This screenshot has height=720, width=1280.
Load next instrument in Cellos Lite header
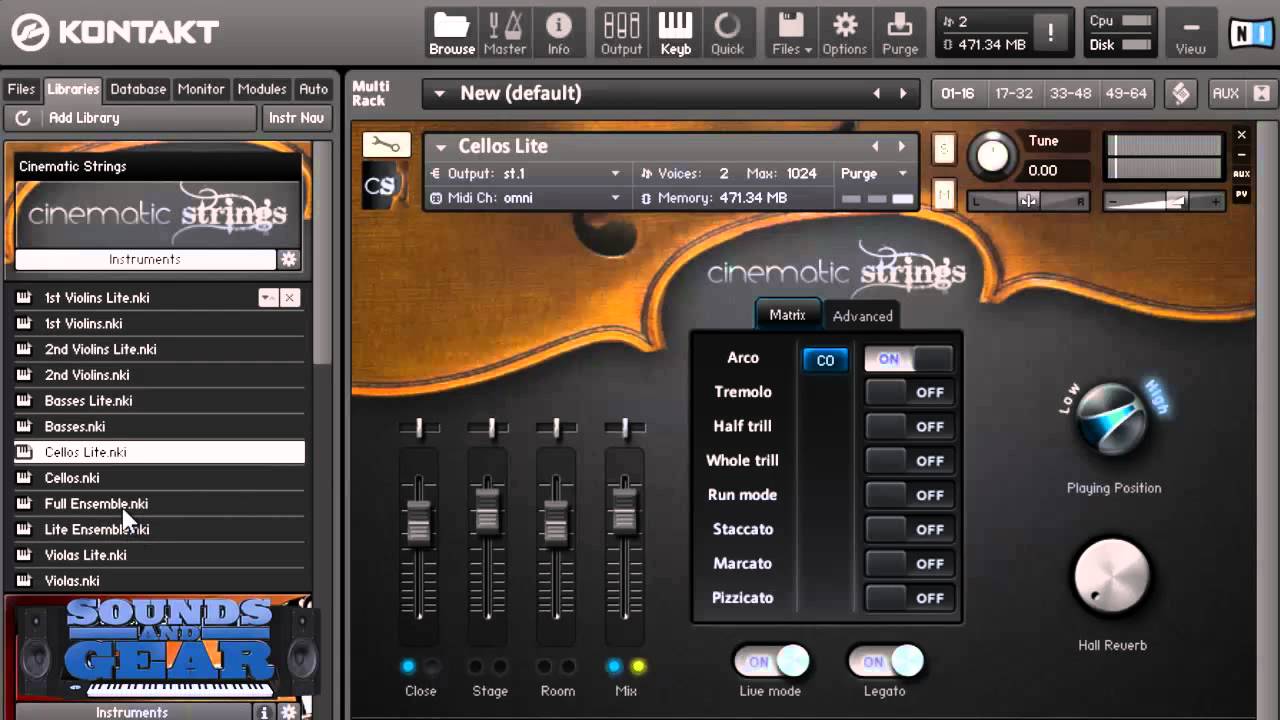point(902,146)
